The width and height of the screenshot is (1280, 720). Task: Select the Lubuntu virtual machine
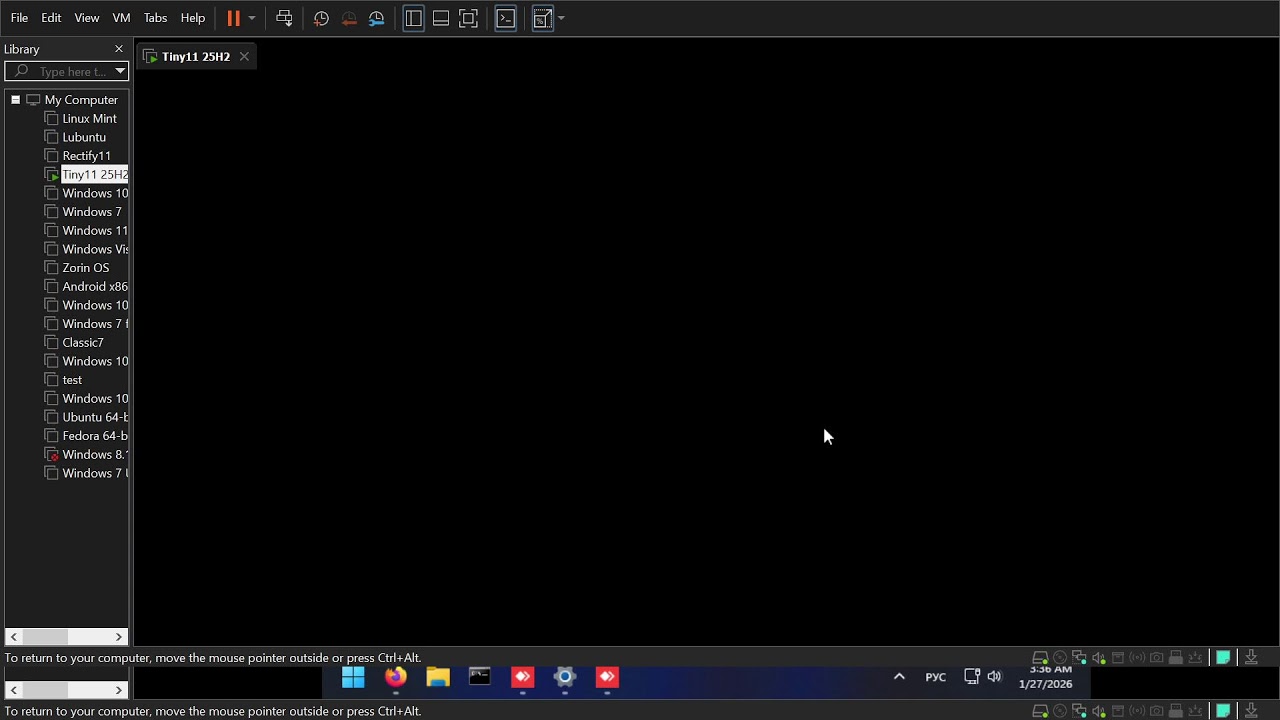pos(84,137)
